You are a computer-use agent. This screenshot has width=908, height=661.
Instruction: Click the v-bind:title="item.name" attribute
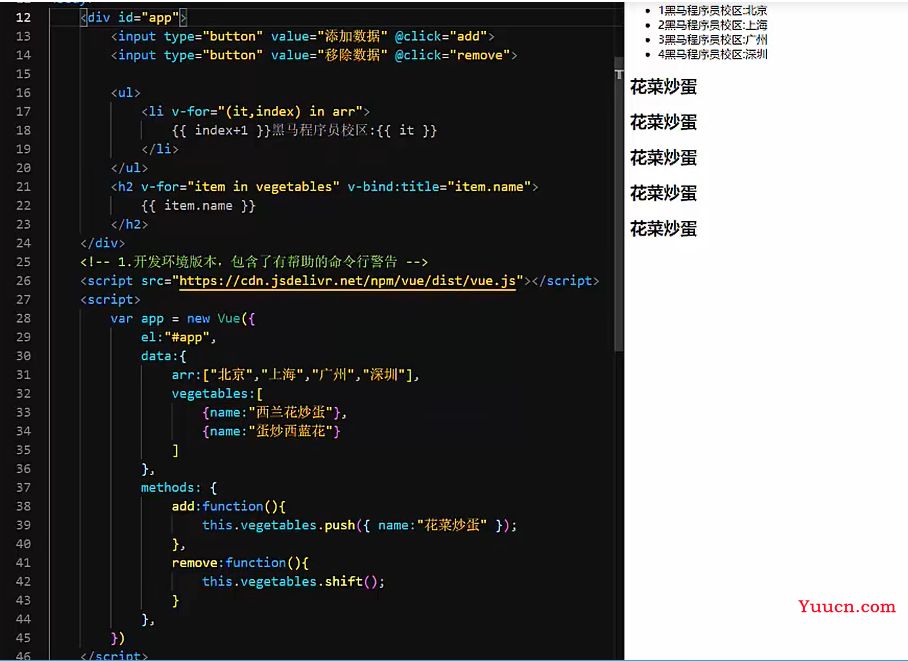pos(440,187)
